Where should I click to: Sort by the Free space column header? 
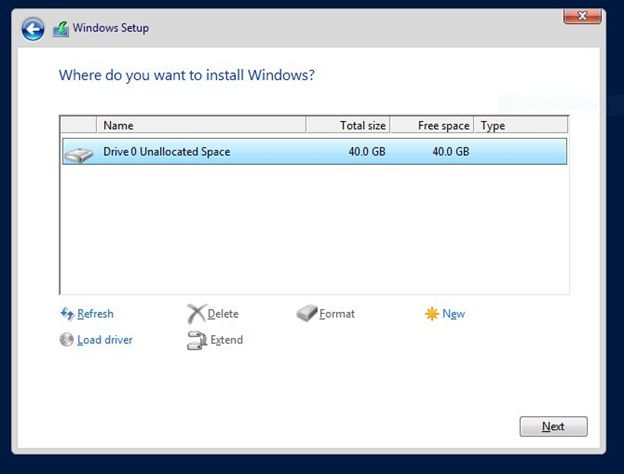432,125
